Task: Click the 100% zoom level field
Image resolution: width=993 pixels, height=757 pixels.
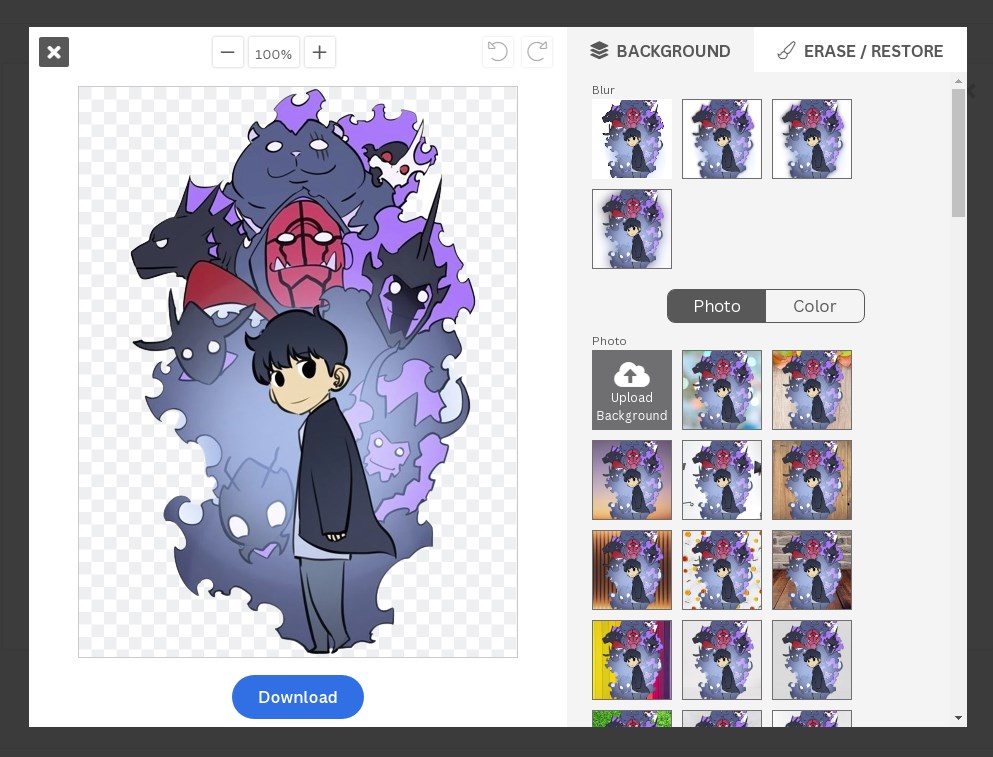Action: (274, 52)
